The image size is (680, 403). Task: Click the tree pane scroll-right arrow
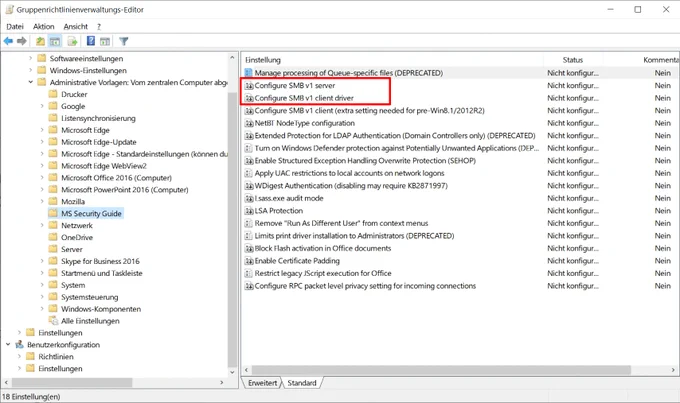pyautogui.click(x=222, y=382)
